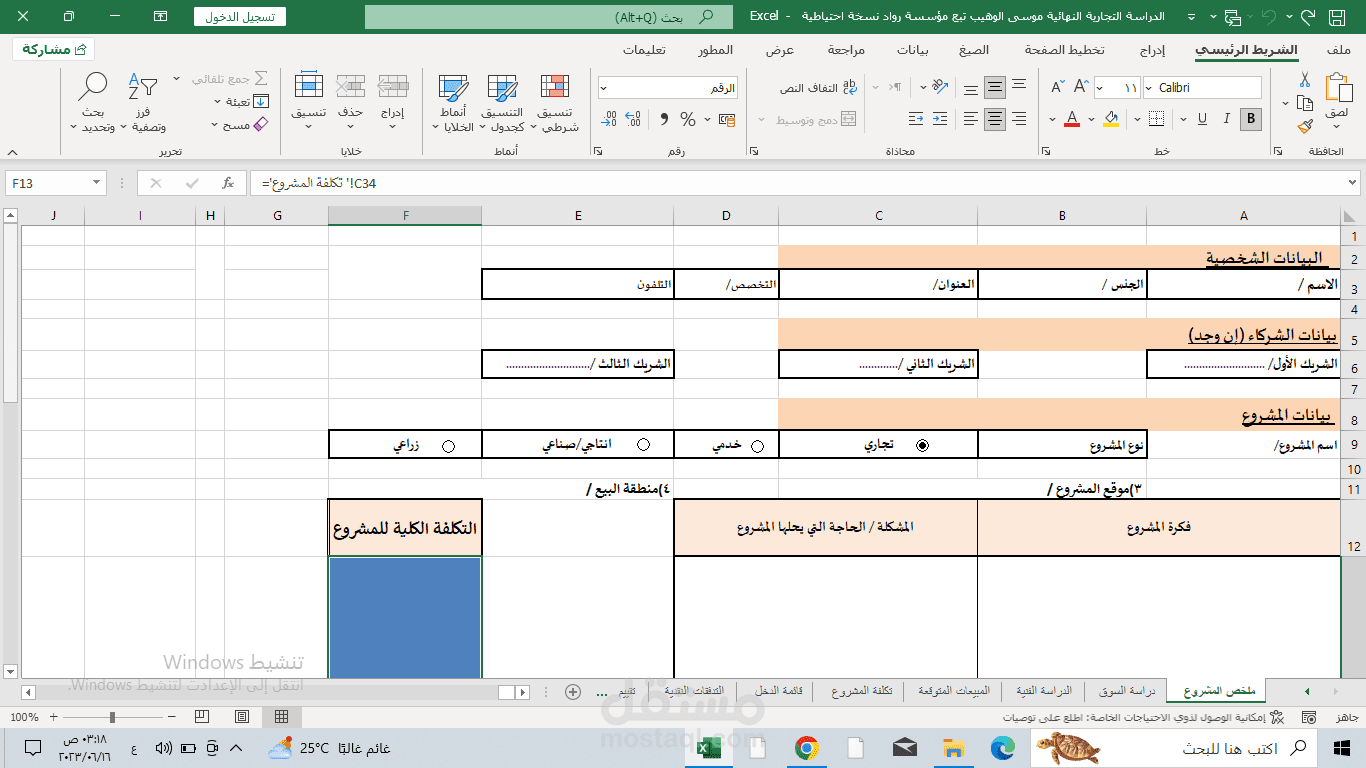The image size is (1366, 768).
Task: Apply the yellow fill color bucket
Action: click(x=1112, y=119)
